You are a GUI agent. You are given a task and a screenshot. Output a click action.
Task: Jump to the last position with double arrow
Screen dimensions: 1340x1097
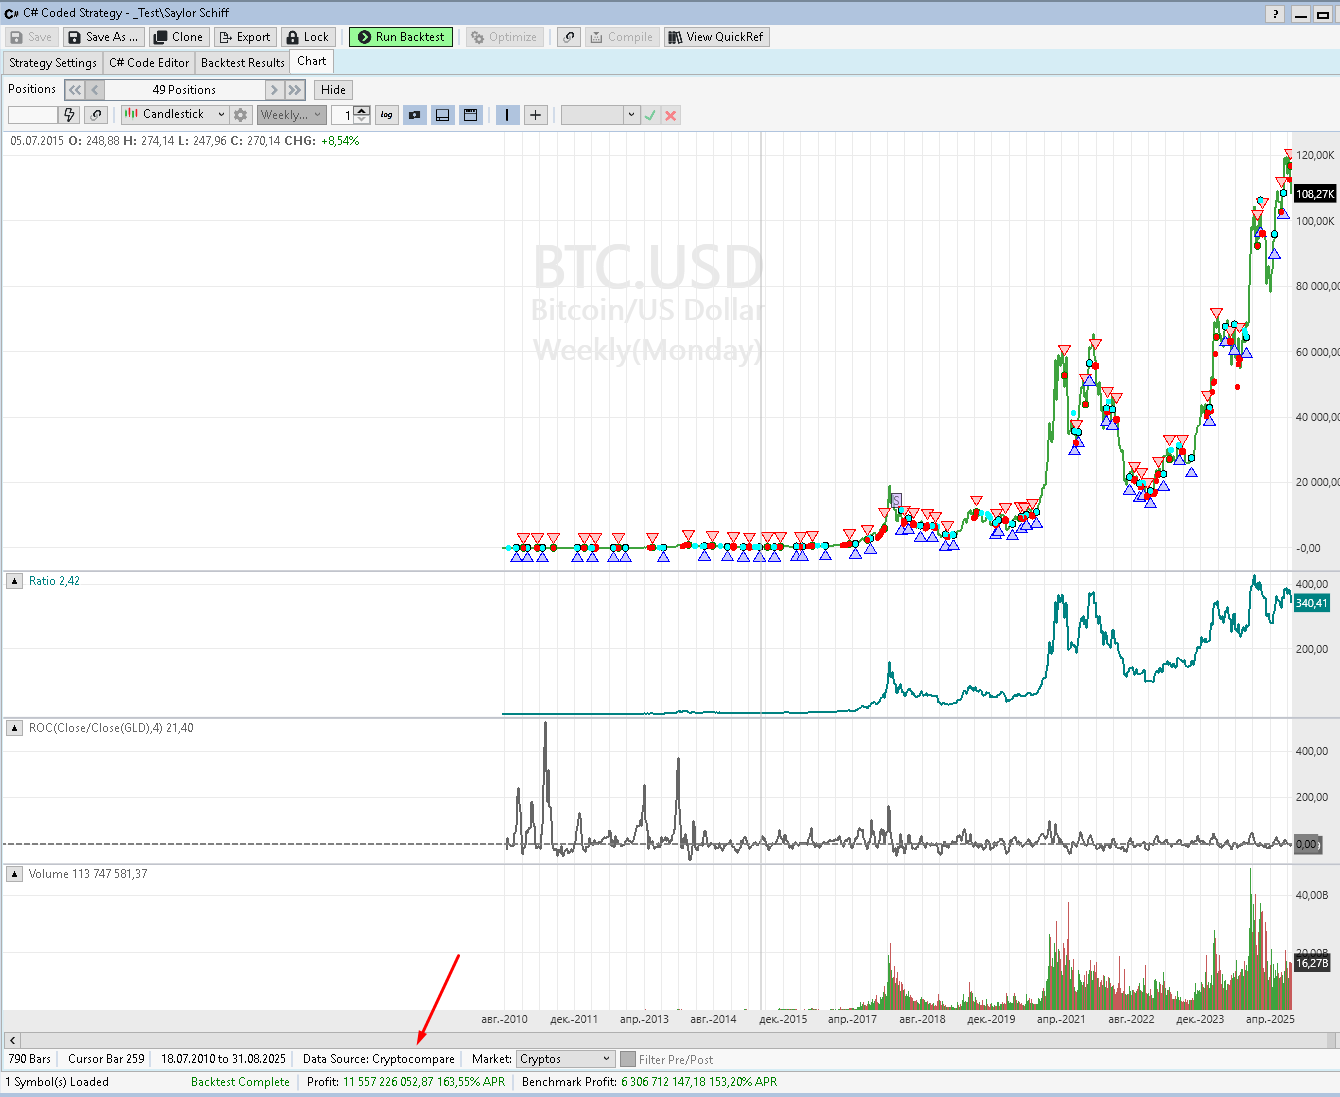tap(295, 90)
